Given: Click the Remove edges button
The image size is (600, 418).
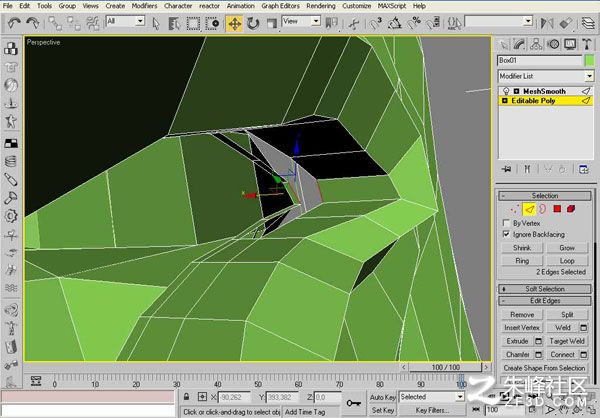Looking at the screenshot, I should (x=522, y=314).
